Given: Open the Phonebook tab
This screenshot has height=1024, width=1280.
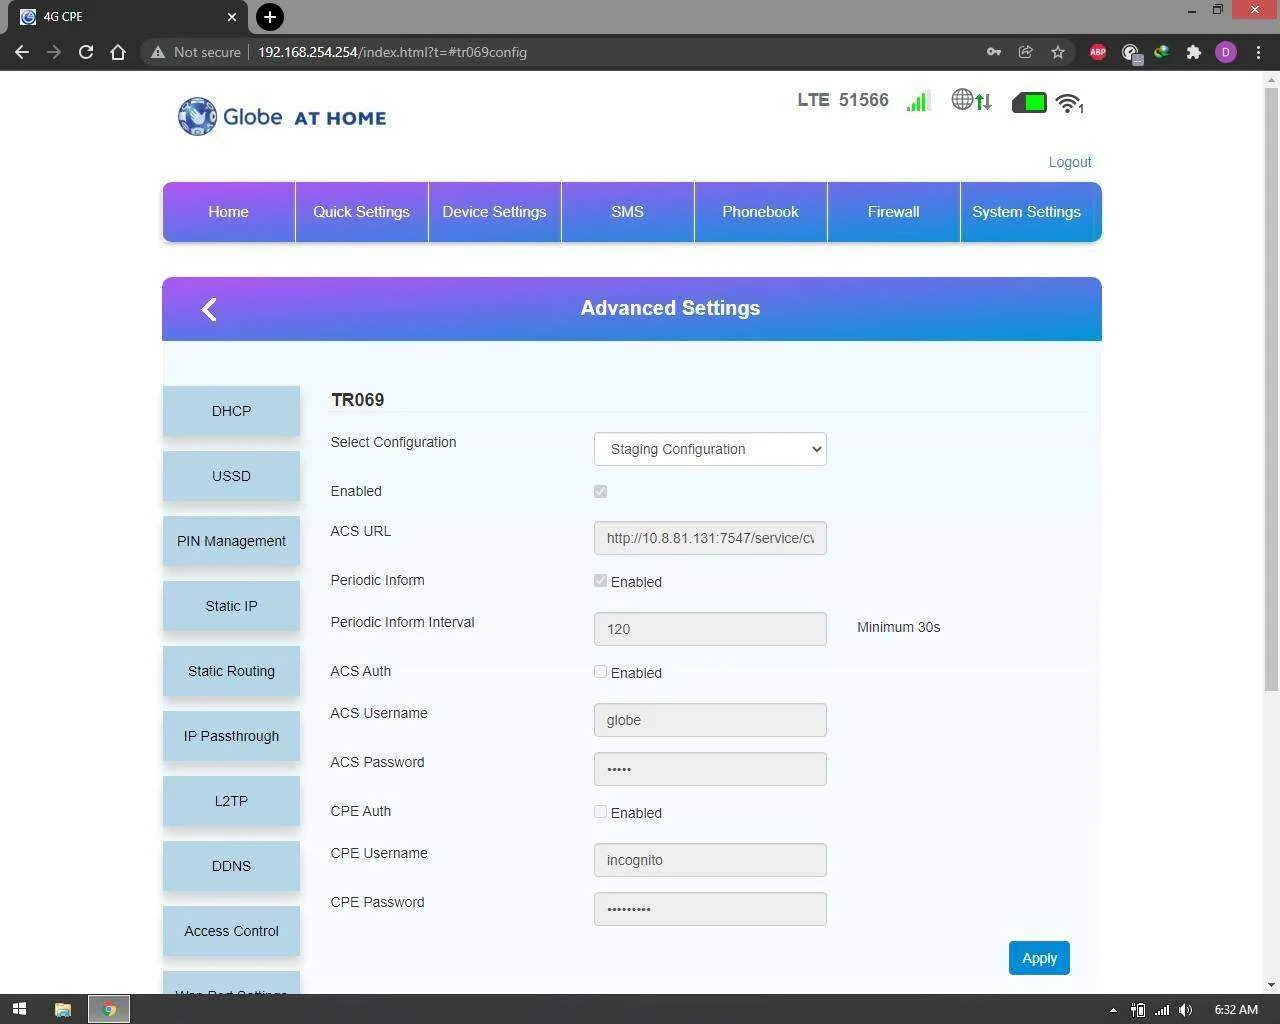Looking at the screenshot, I should pos(760,212).
